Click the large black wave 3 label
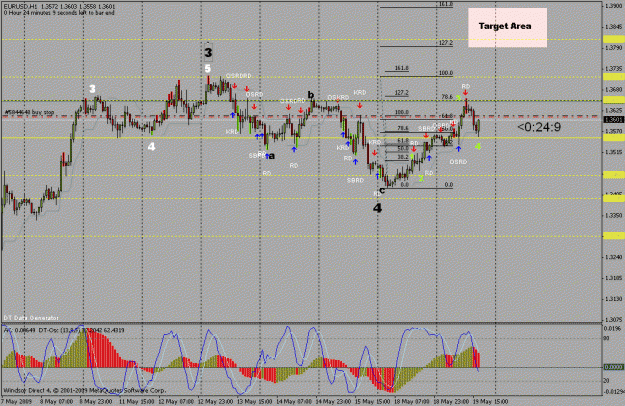Image resolution: width=625 pixels, height=406 pixels. pyautogui.click(x=208, y=52)
